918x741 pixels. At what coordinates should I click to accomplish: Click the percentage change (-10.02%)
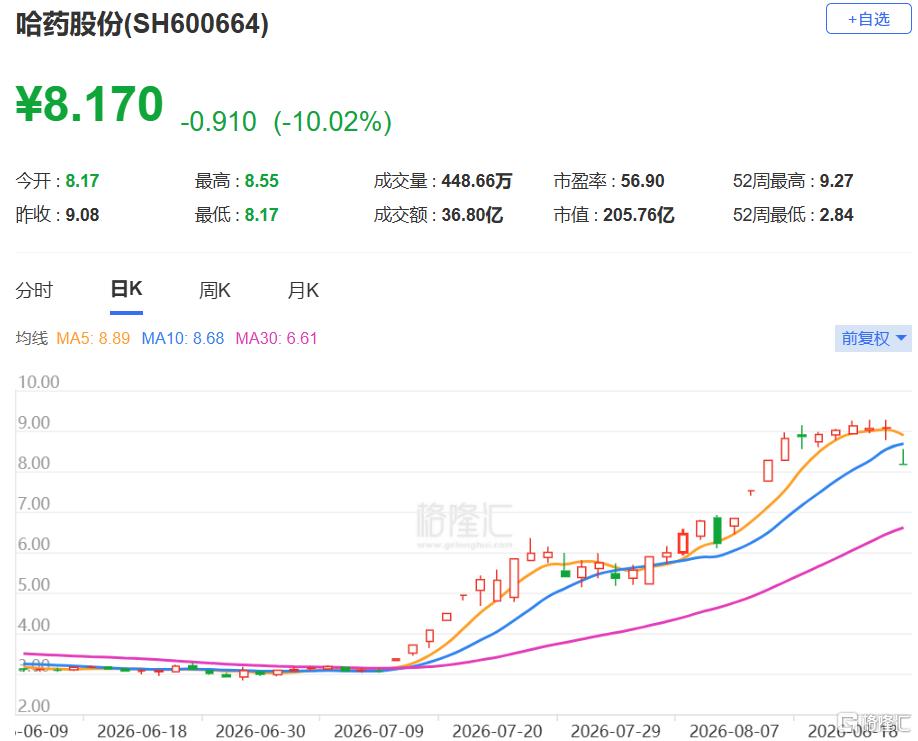(333, 122)
